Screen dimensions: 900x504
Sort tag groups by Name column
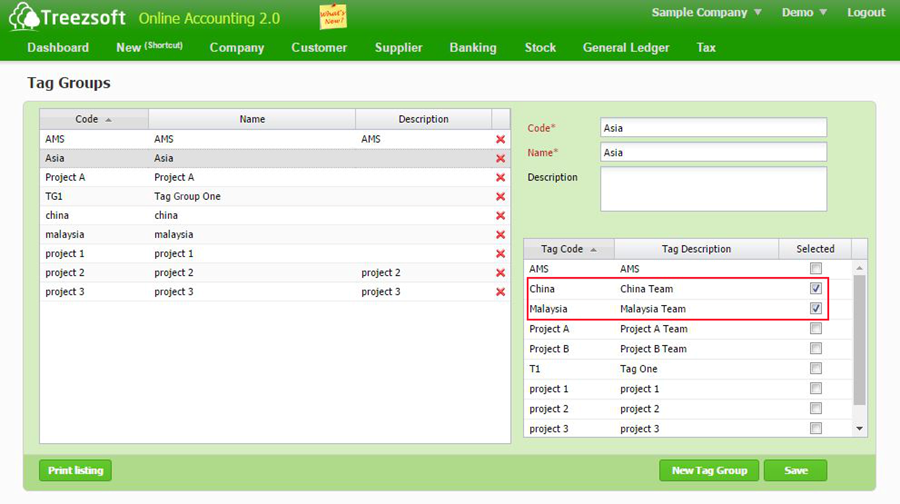pos(252,119)
